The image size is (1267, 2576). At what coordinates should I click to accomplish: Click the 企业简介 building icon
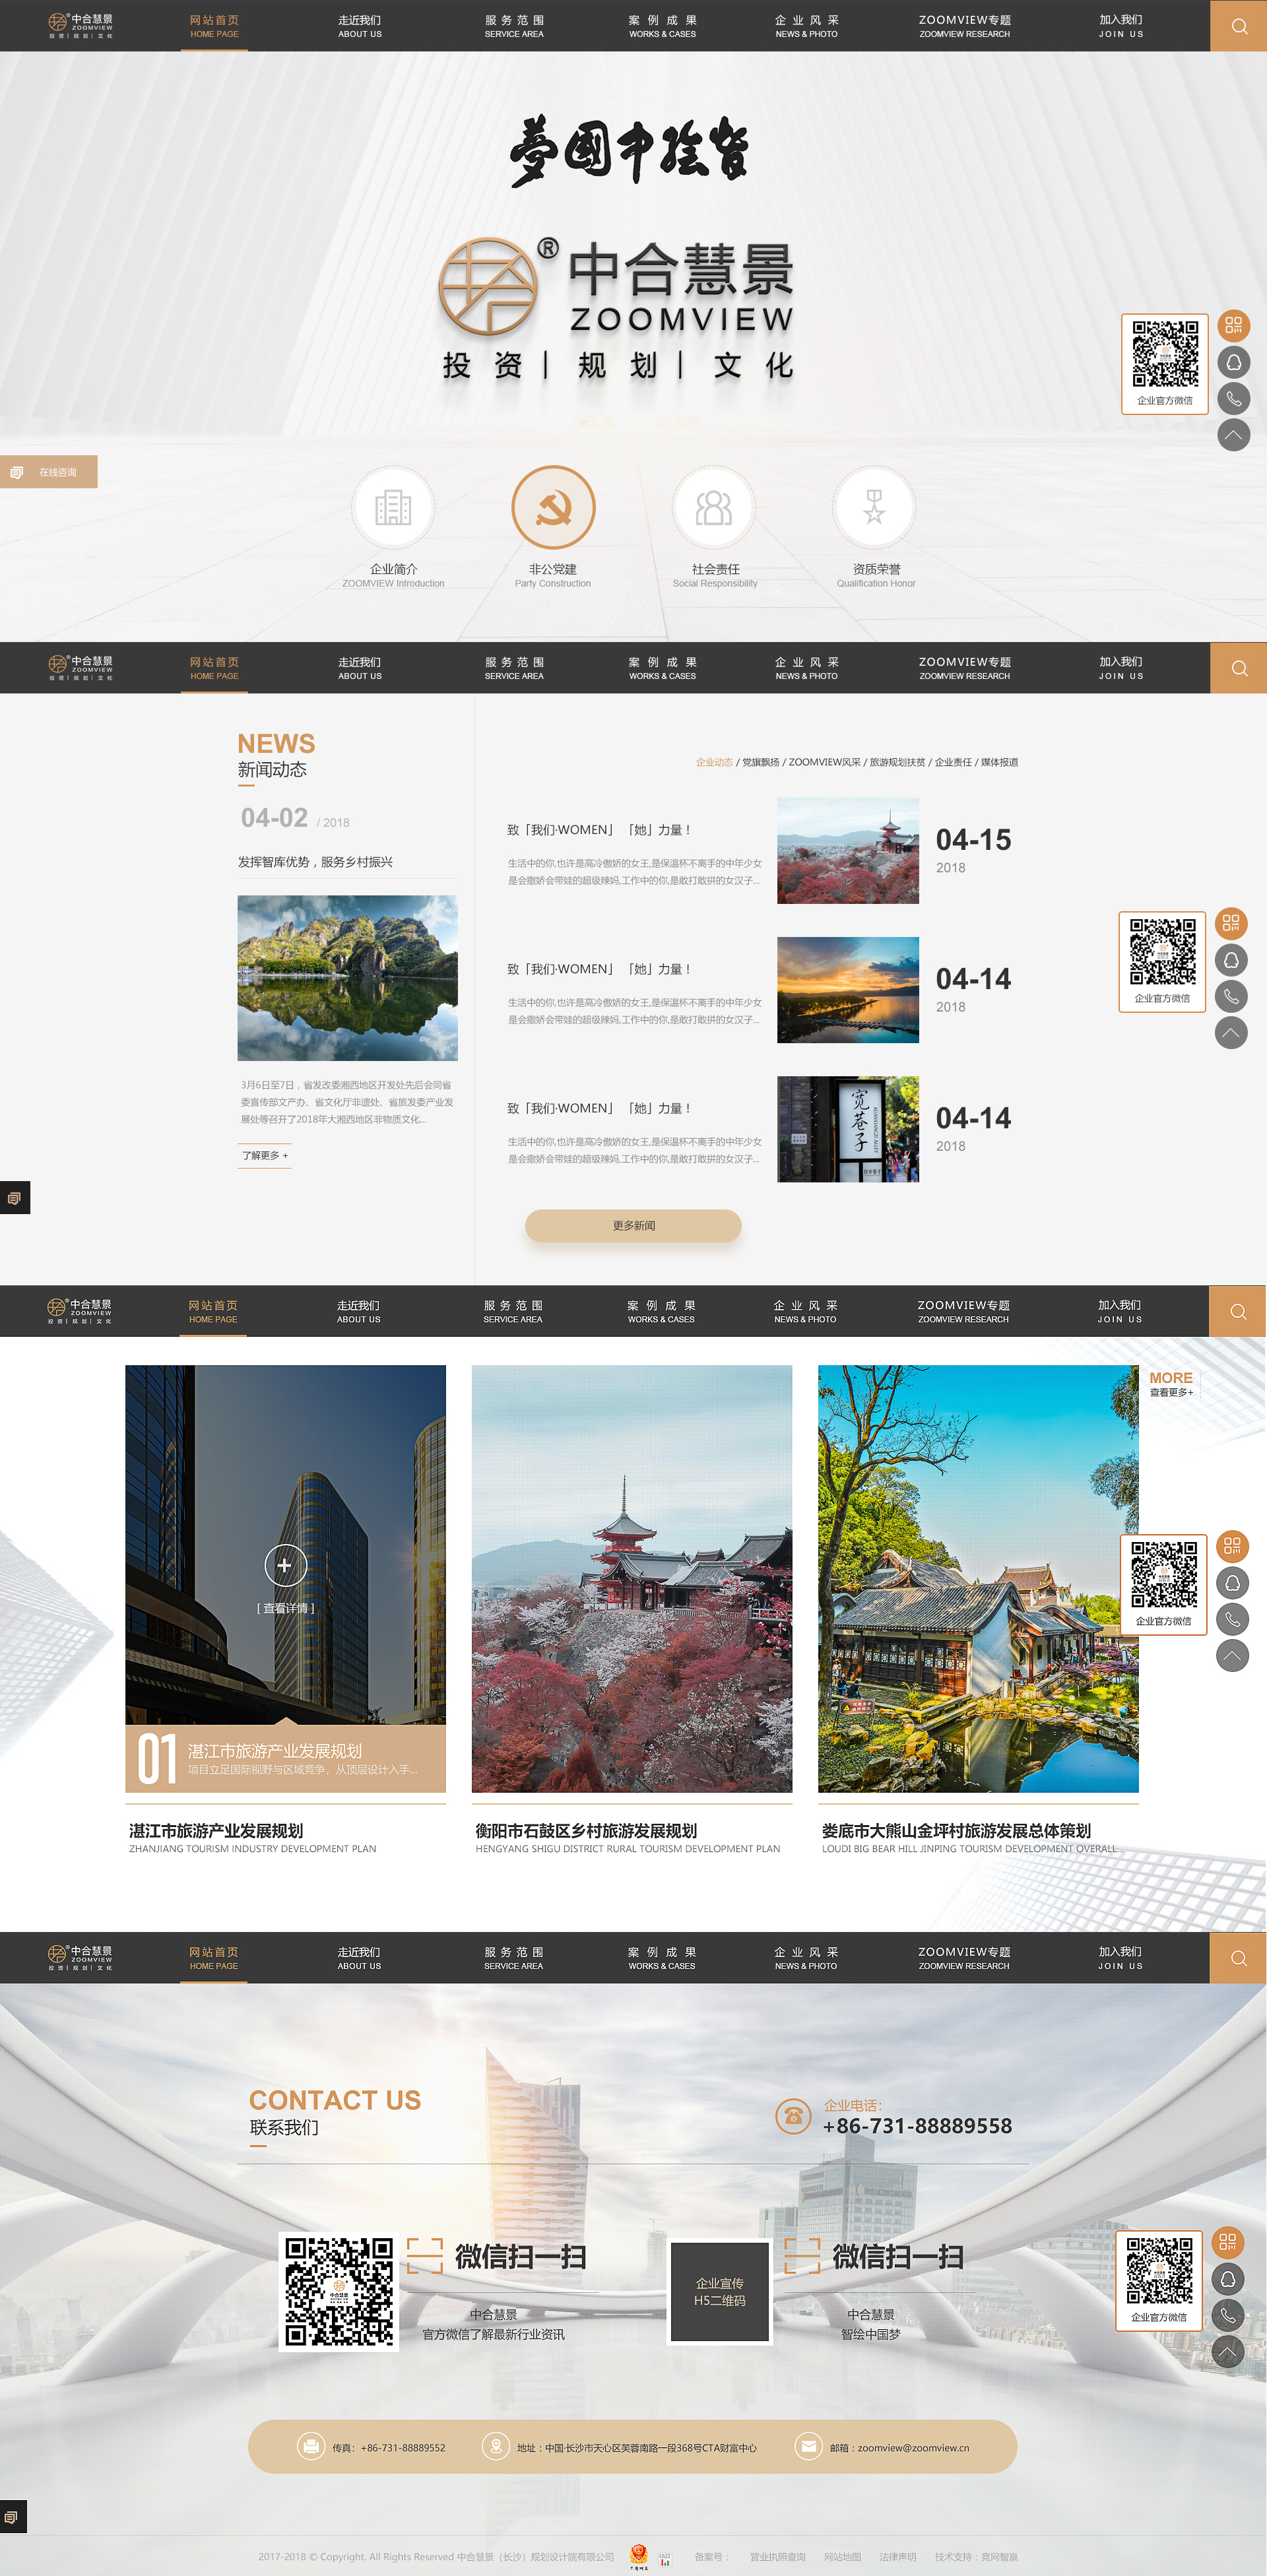(x=393, y=508)
